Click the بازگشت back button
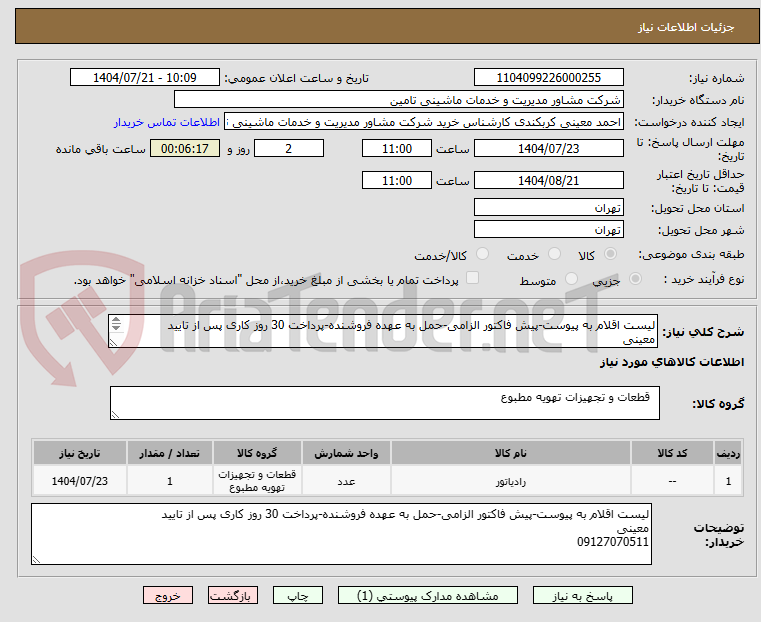This screenshot has height=622, width=761. 233,595
